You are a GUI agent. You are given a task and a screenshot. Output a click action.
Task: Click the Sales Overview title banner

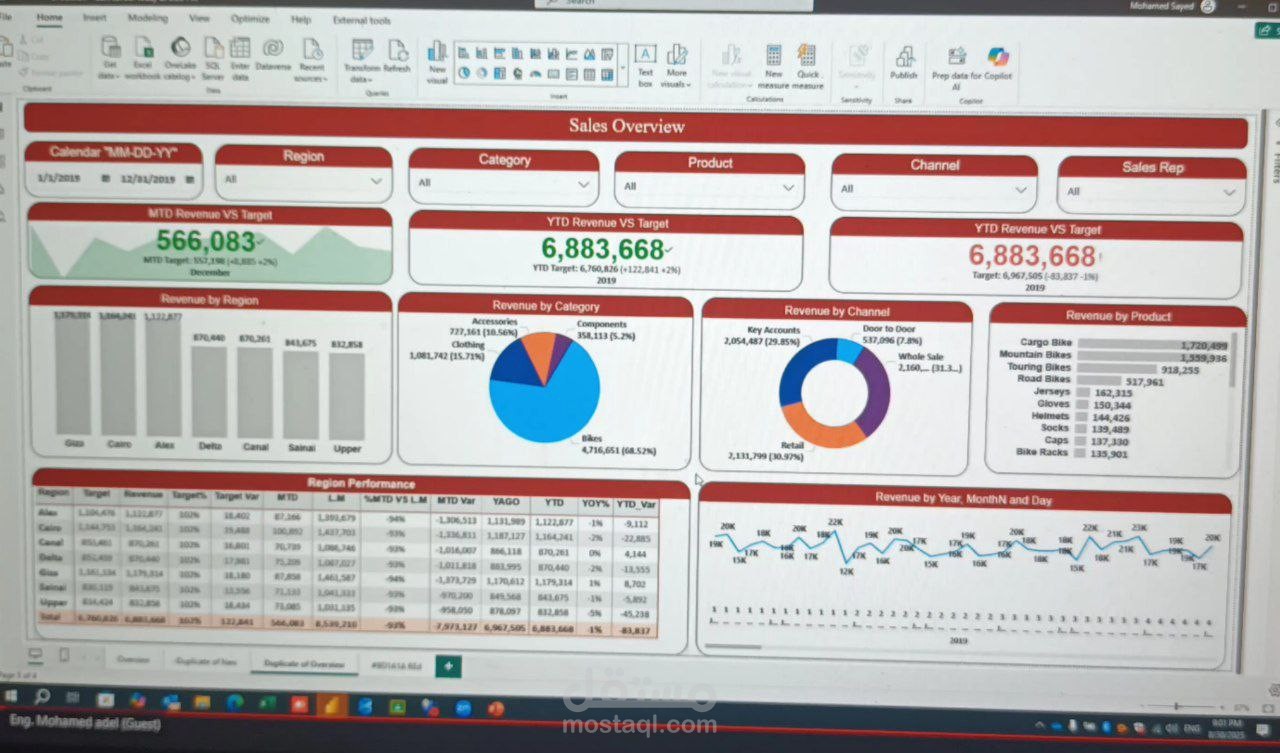pyautogui.click(x=635, y=126)
